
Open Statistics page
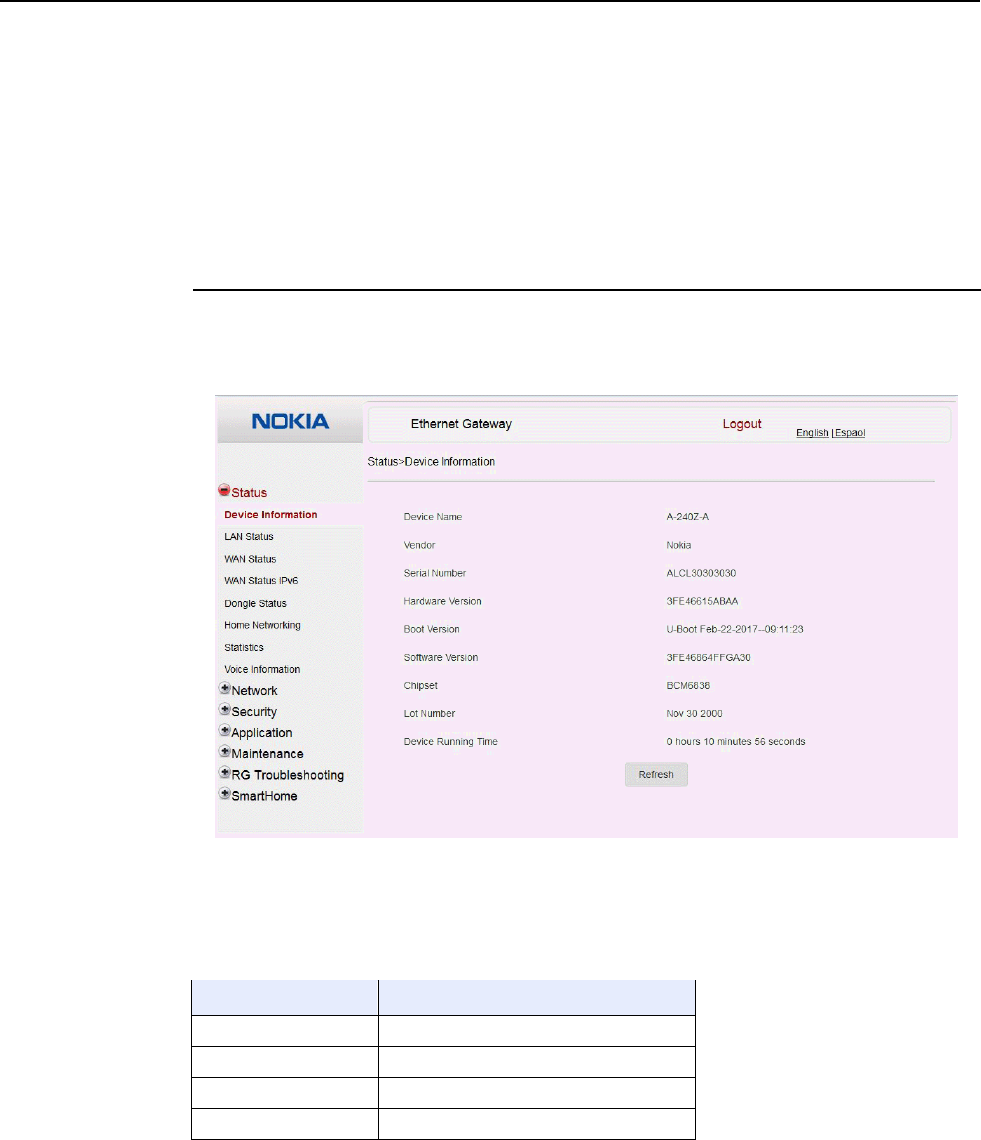tap(244, 648)
